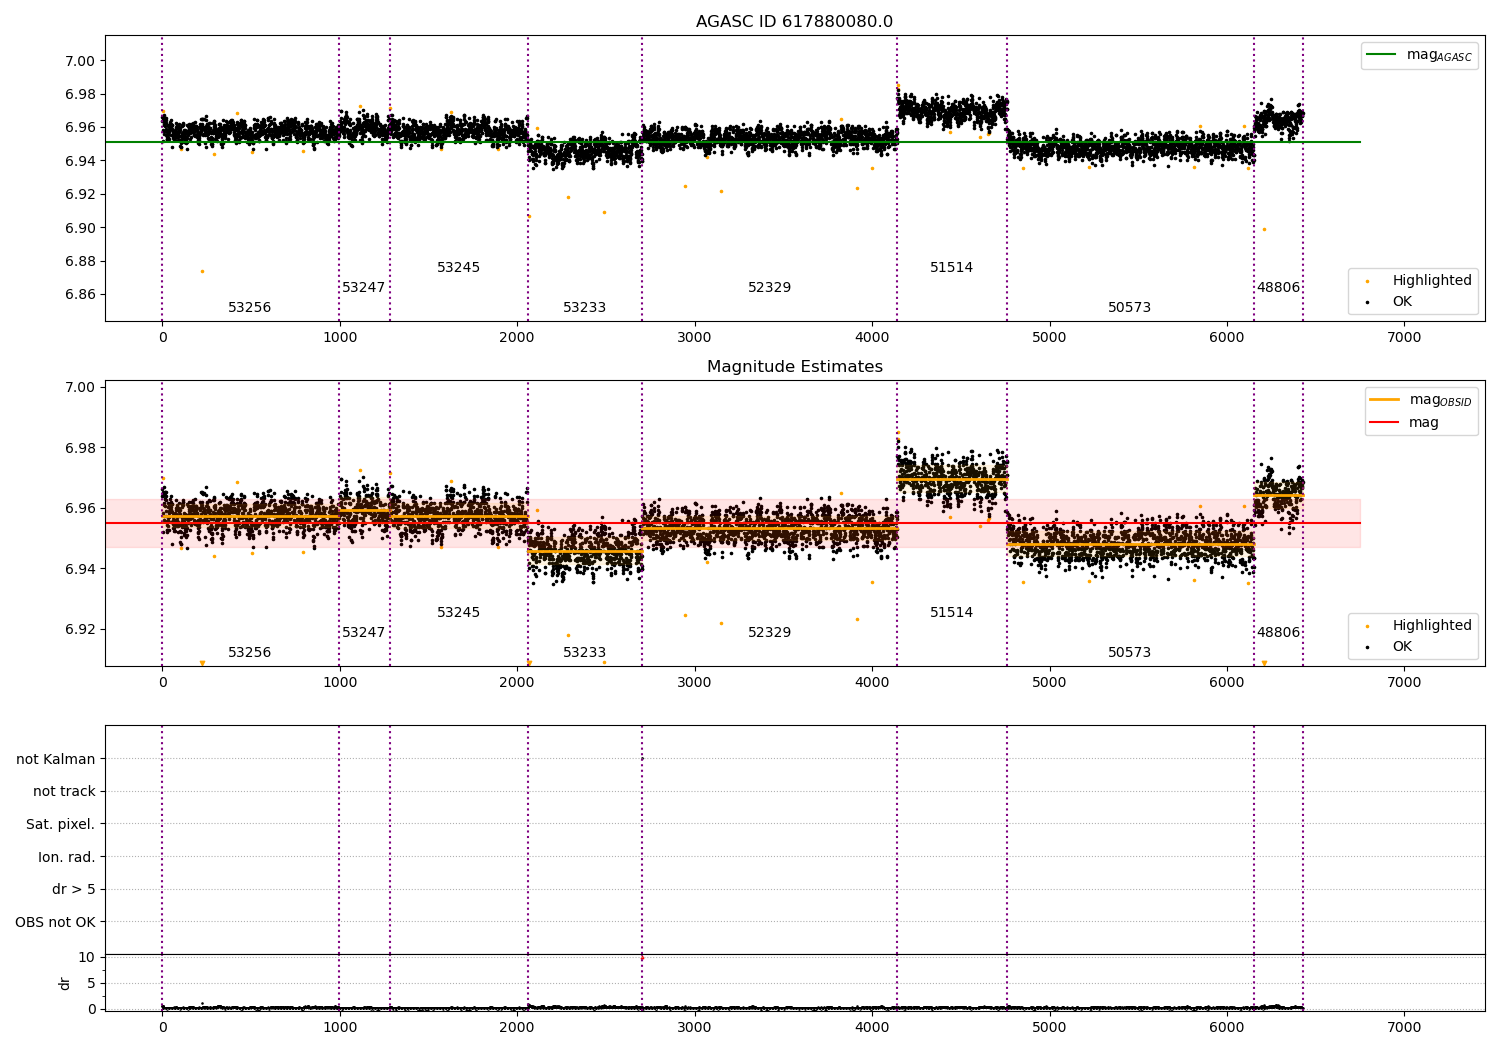Click the 7000 x-axis tick of the top plot
The image size is (1500, 1050).
click(x=1404, y=338)
